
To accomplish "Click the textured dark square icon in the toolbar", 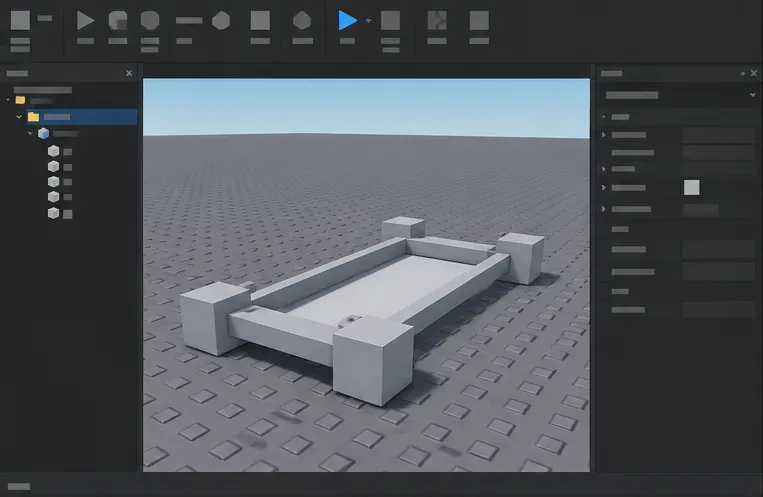I will pyautogui.click(x=437, y=20).
